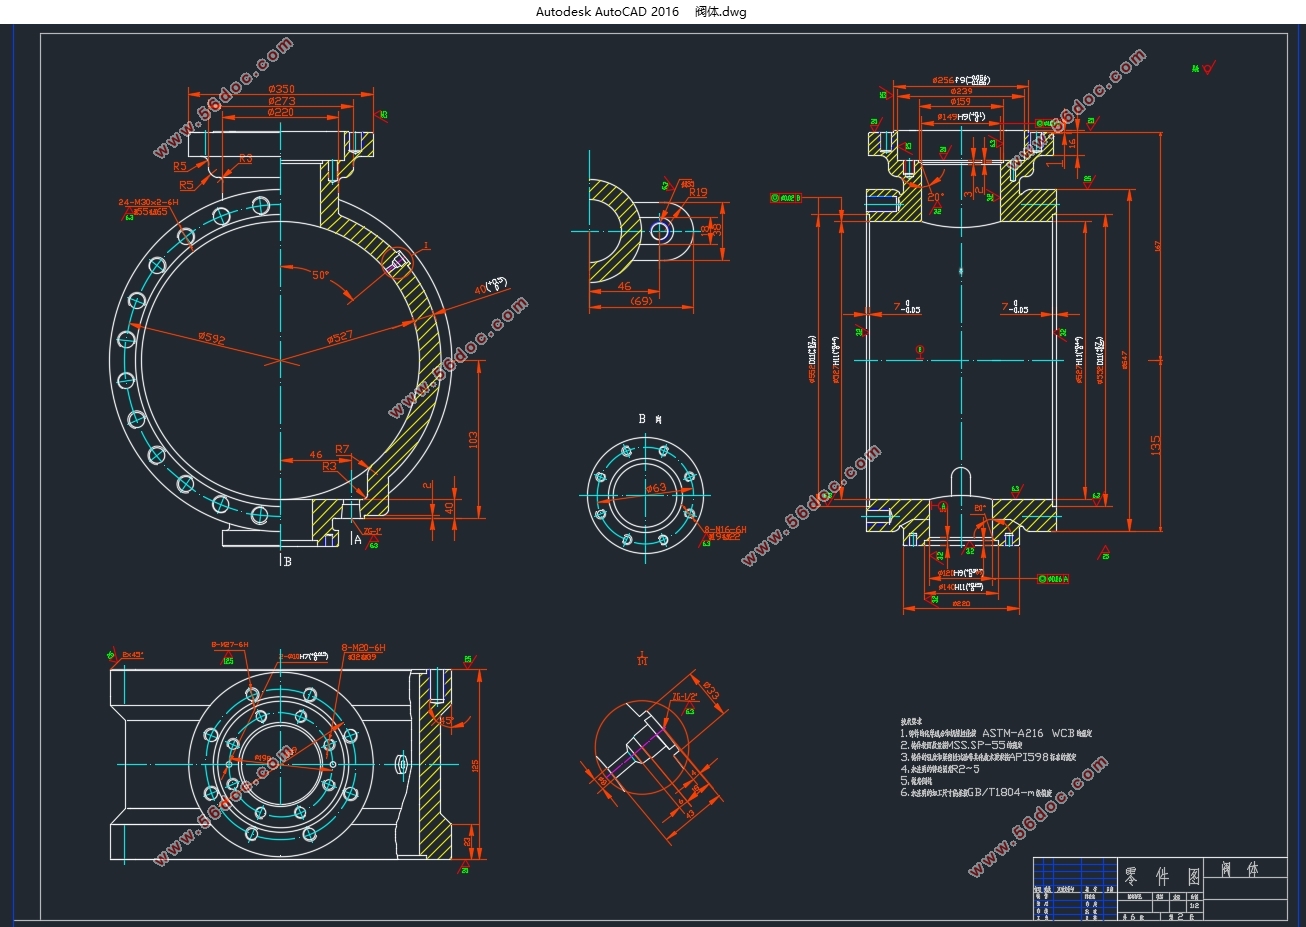The image size is (1306, 927).
Task: Select the 103 vertical dimension
Action: 473,438
